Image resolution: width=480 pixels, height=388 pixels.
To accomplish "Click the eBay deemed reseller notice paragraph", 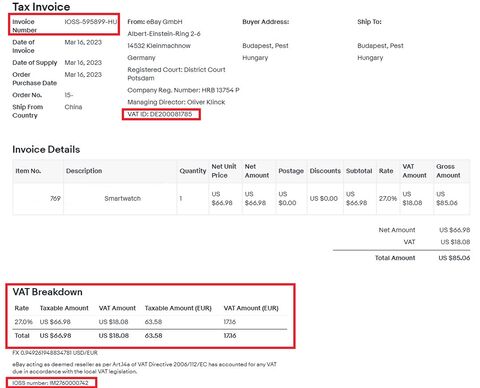I will coord(144,368).
